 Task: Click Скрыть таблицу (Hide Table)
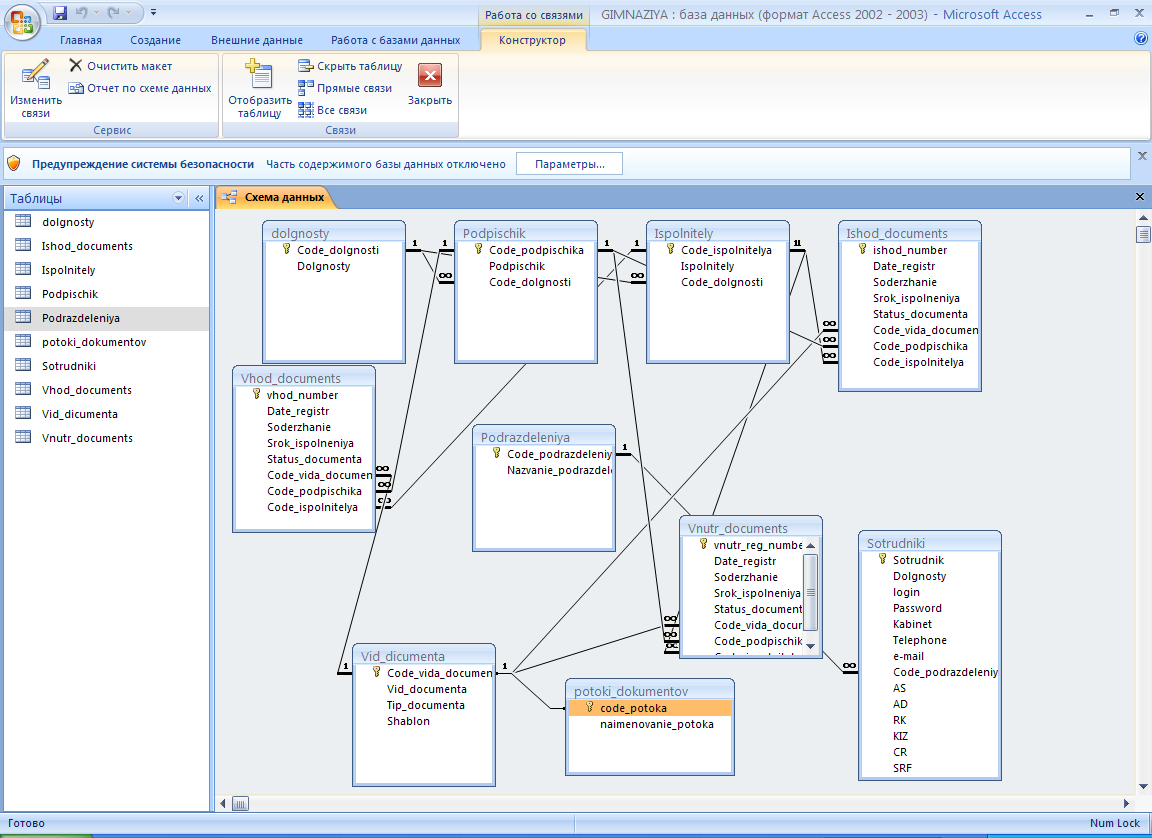pyautogui.click(x=350, y=66)
